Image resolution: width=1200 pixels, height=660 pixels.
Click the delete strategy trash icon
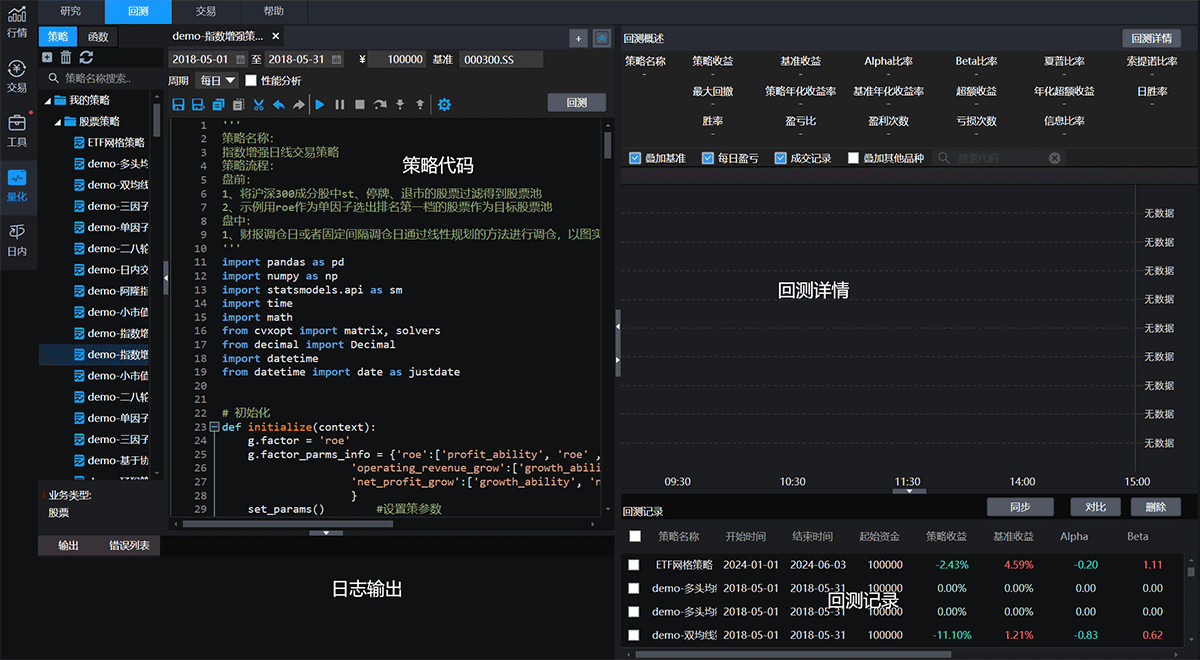coord(66,57)
